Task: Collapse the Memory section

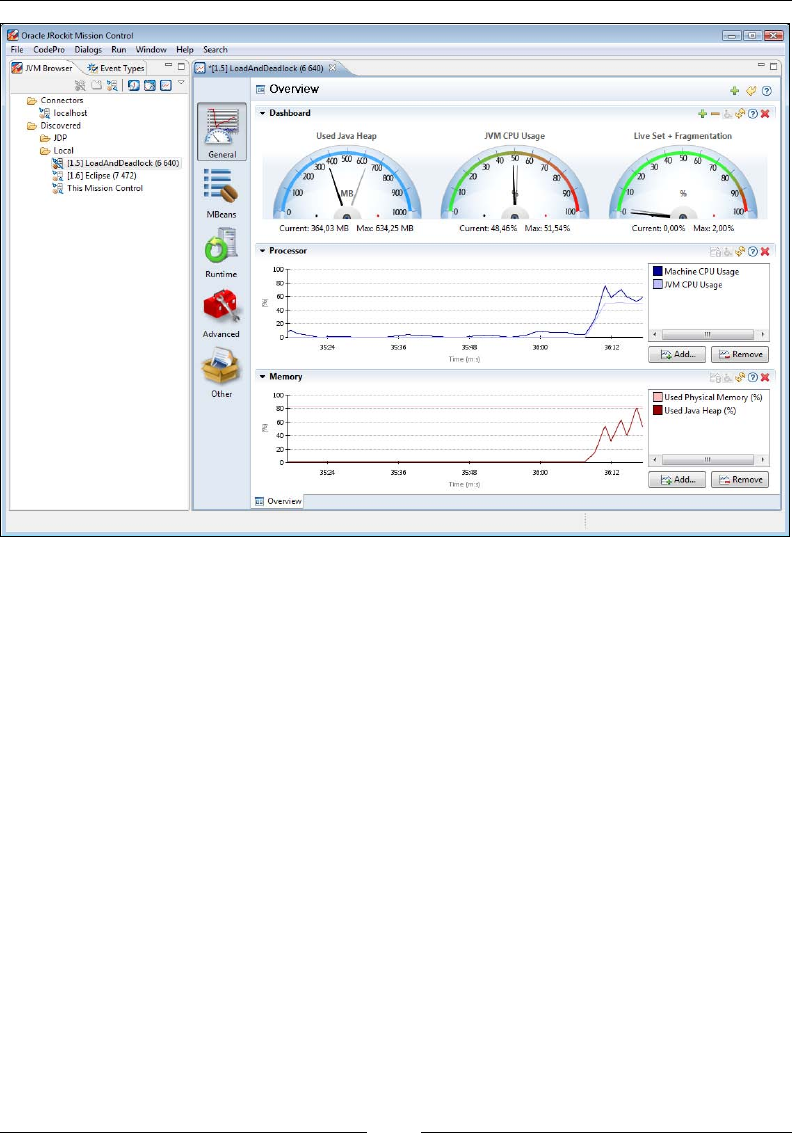Action: pos(262,377)
